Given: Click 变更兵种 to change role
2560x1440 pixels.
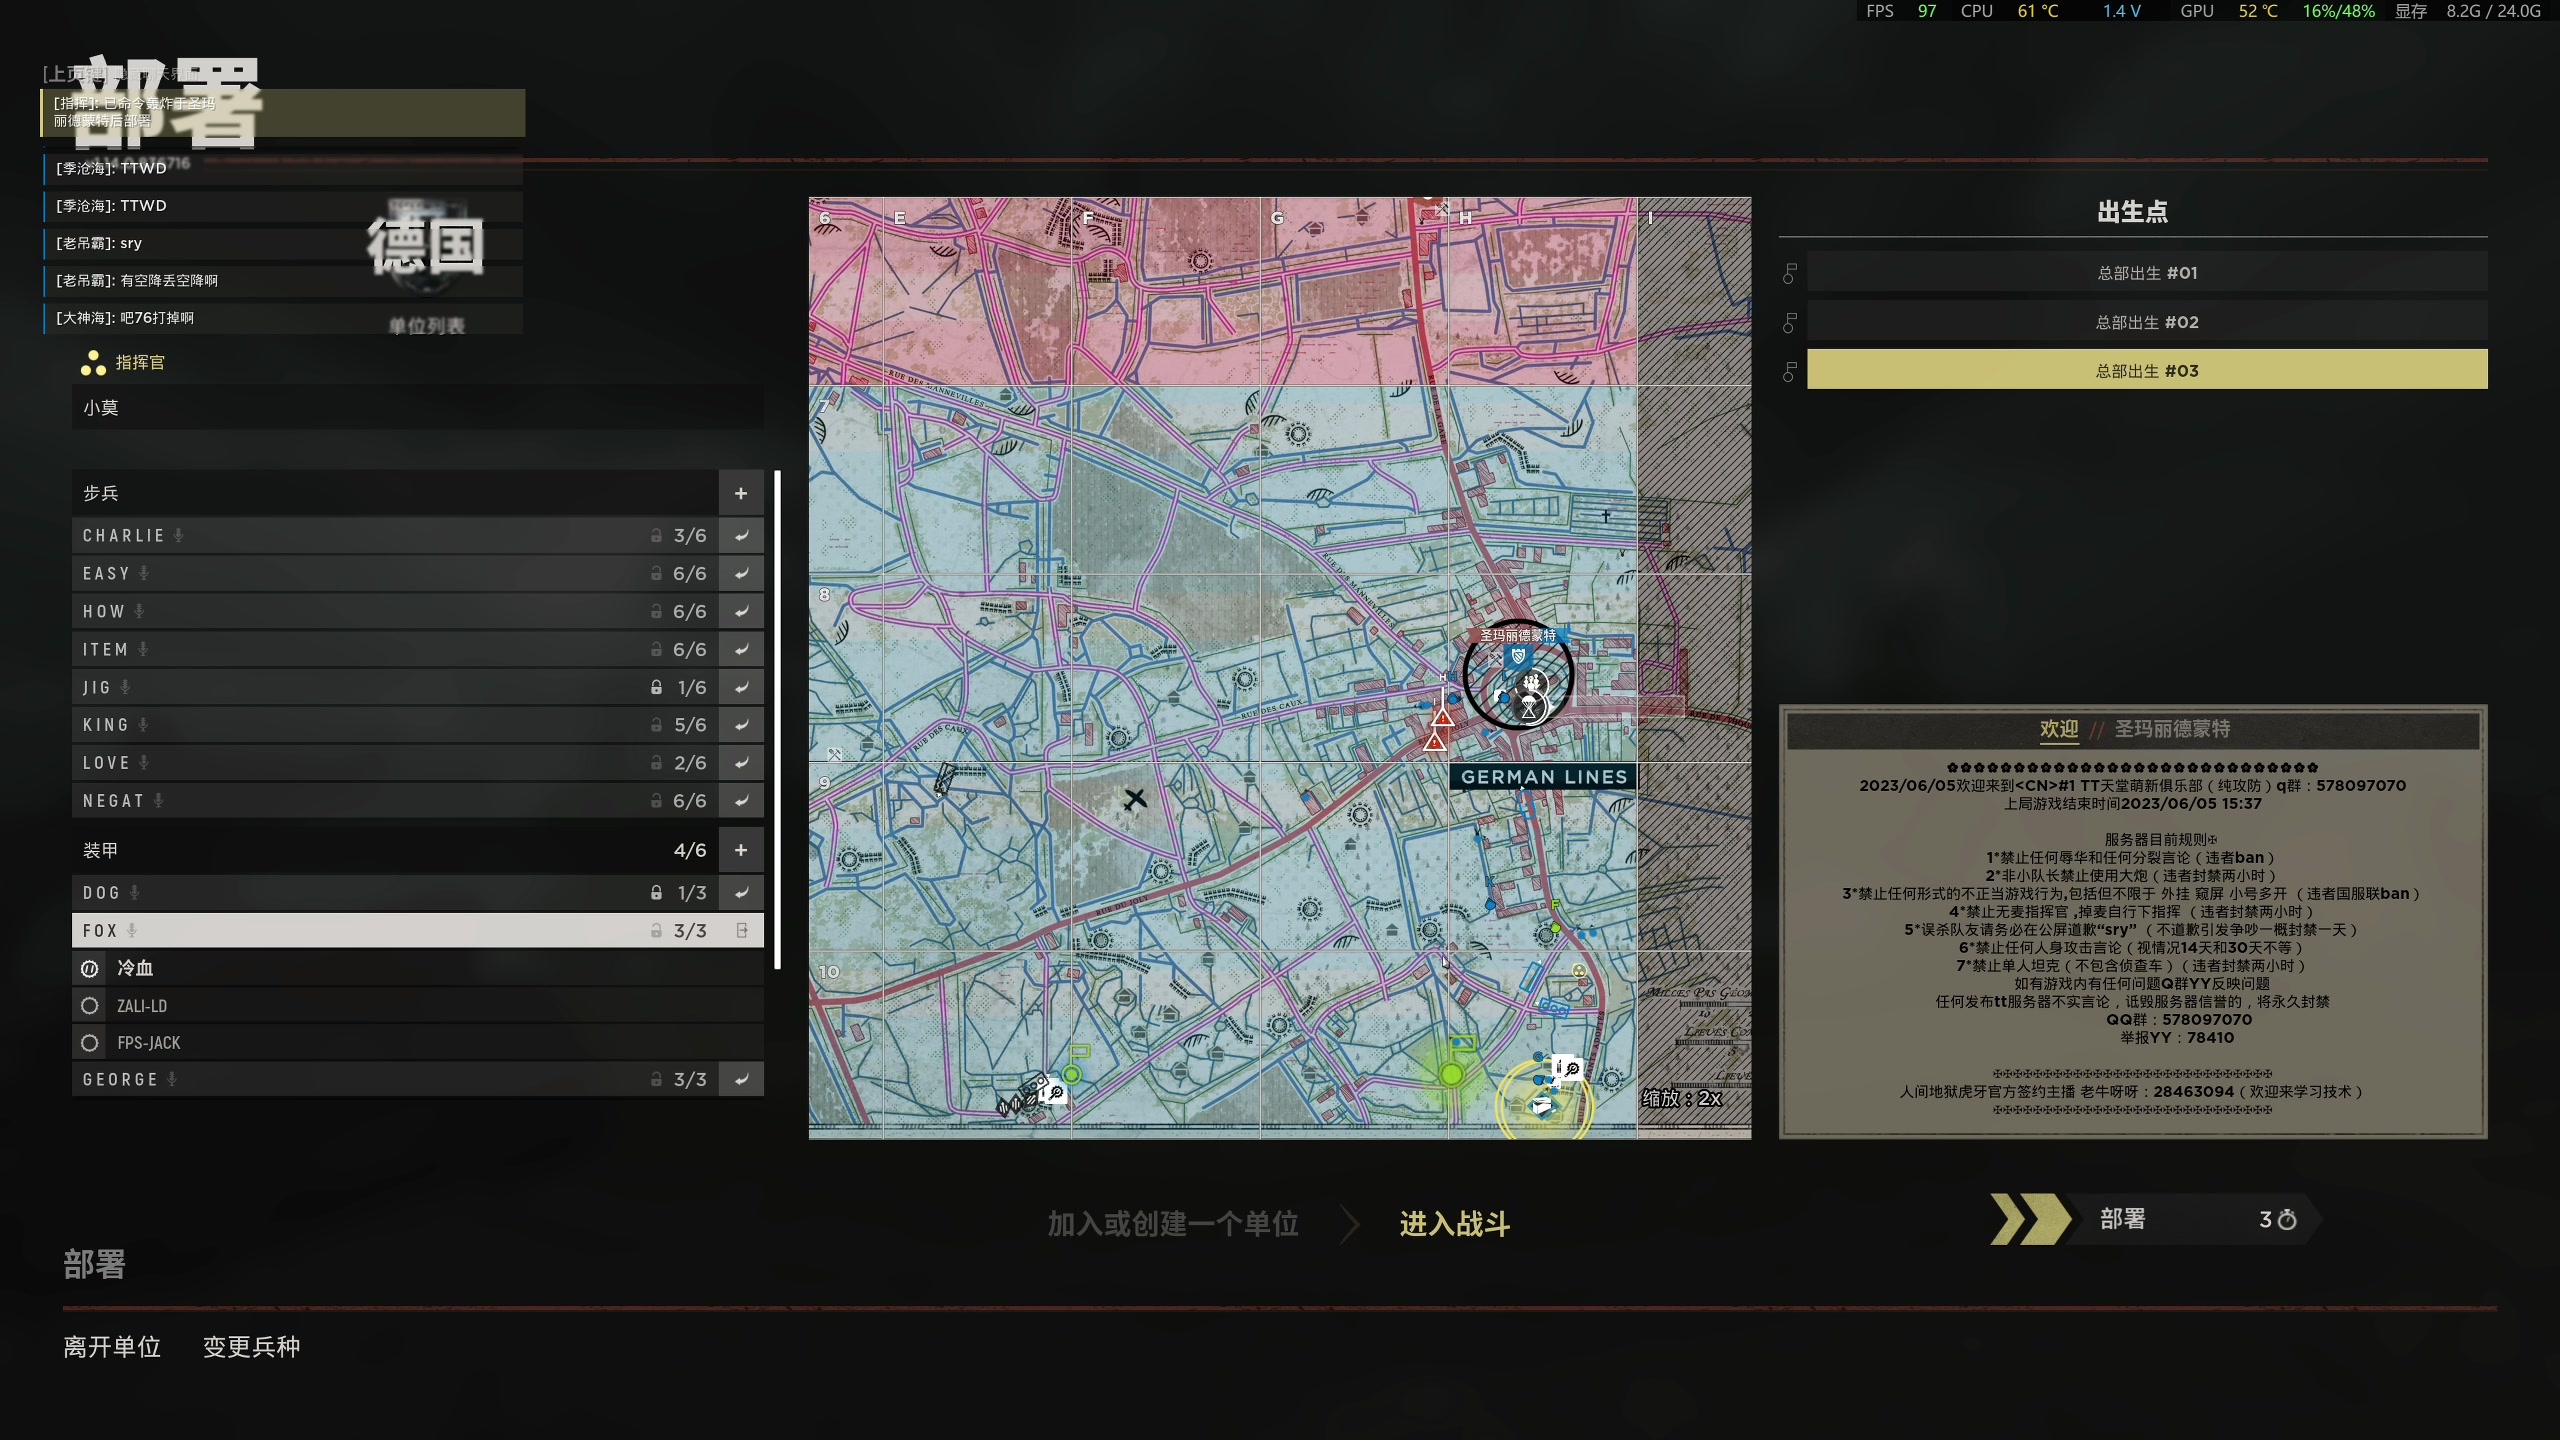Looking at the screenshot, I should 251,1347.
